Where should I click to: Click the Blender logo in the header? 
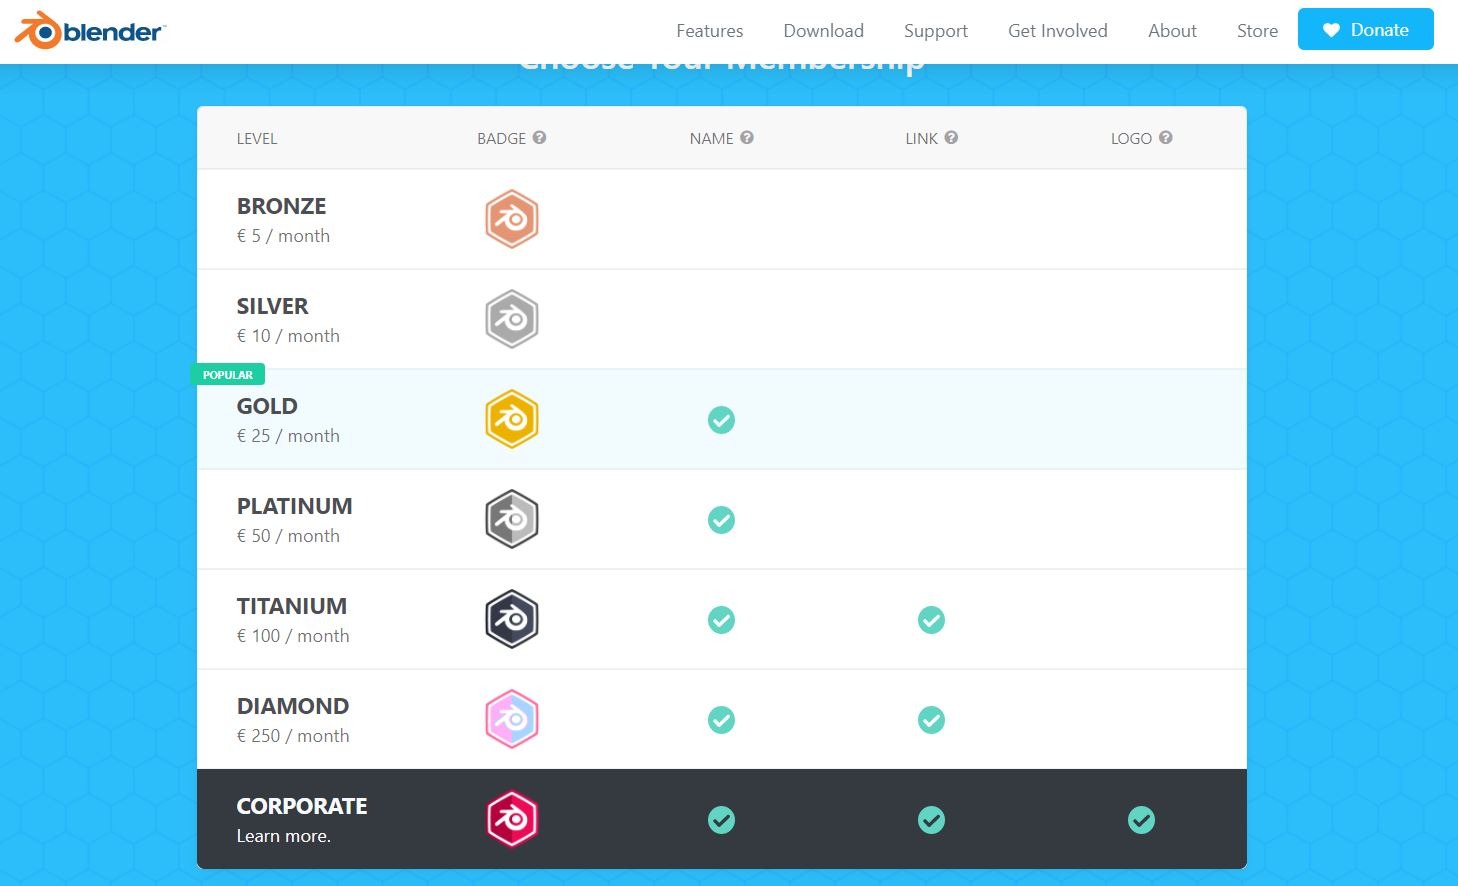89,31
